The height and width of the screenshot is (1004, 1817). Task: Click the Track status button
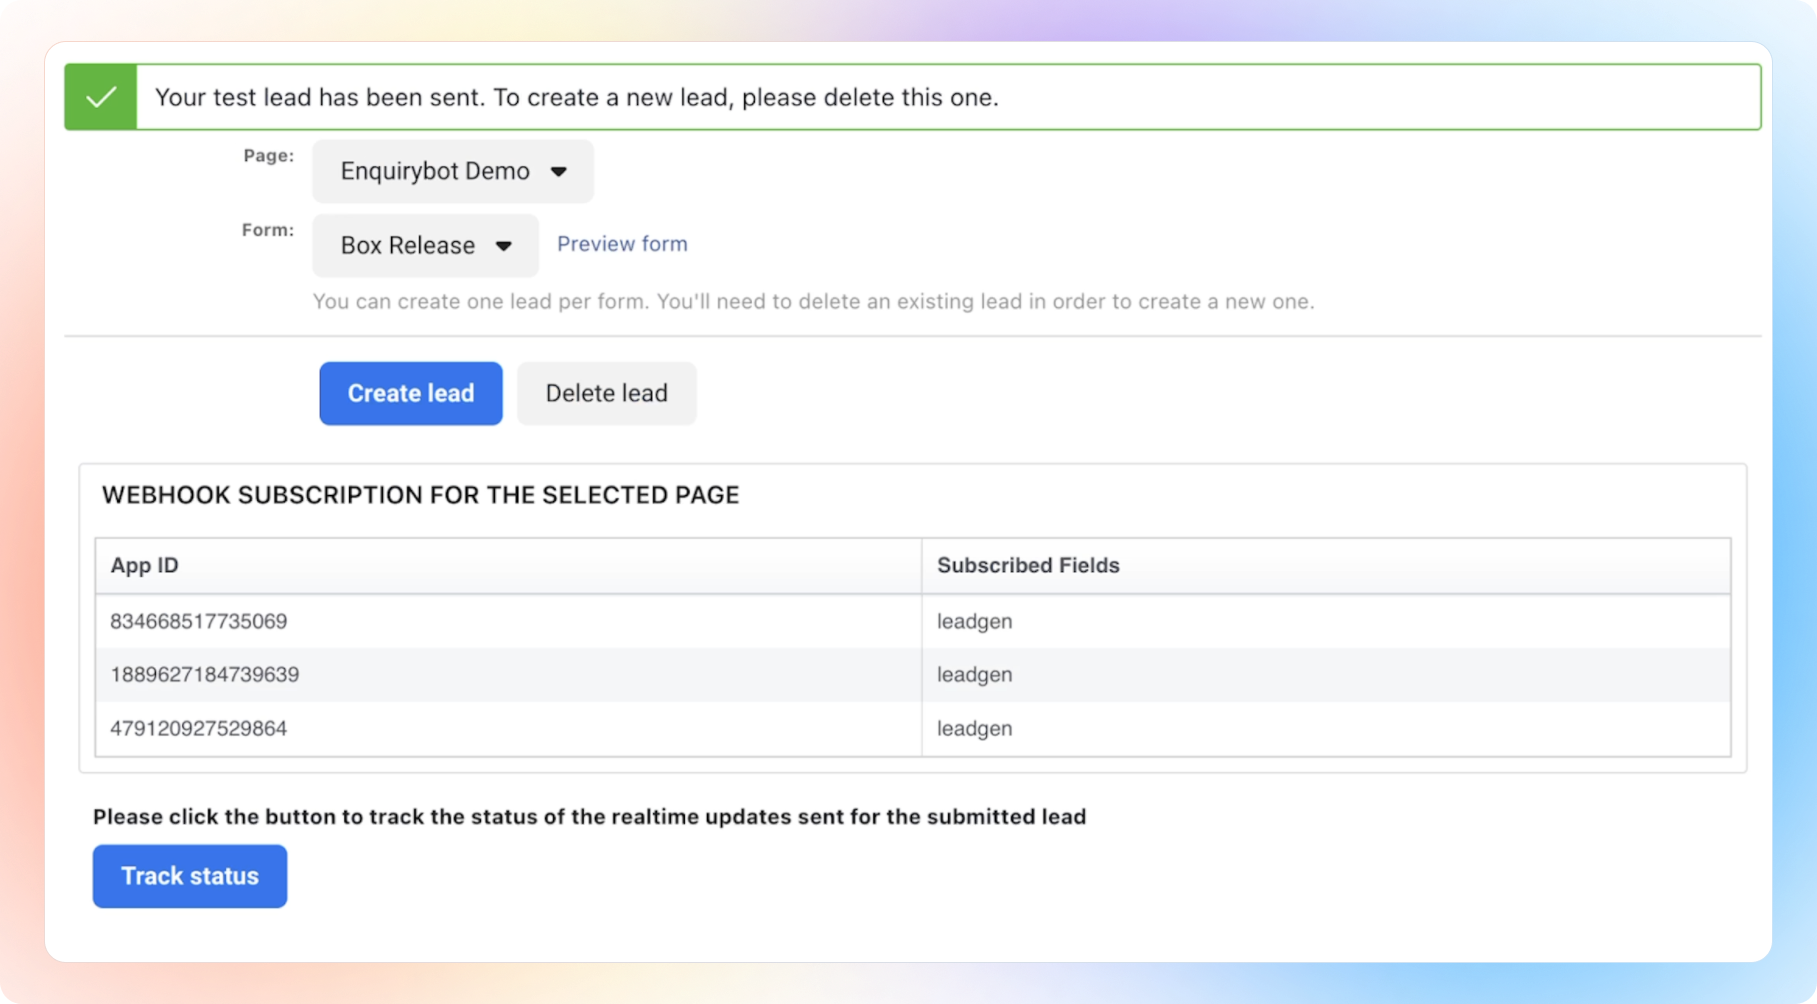(x=190, y=876)
